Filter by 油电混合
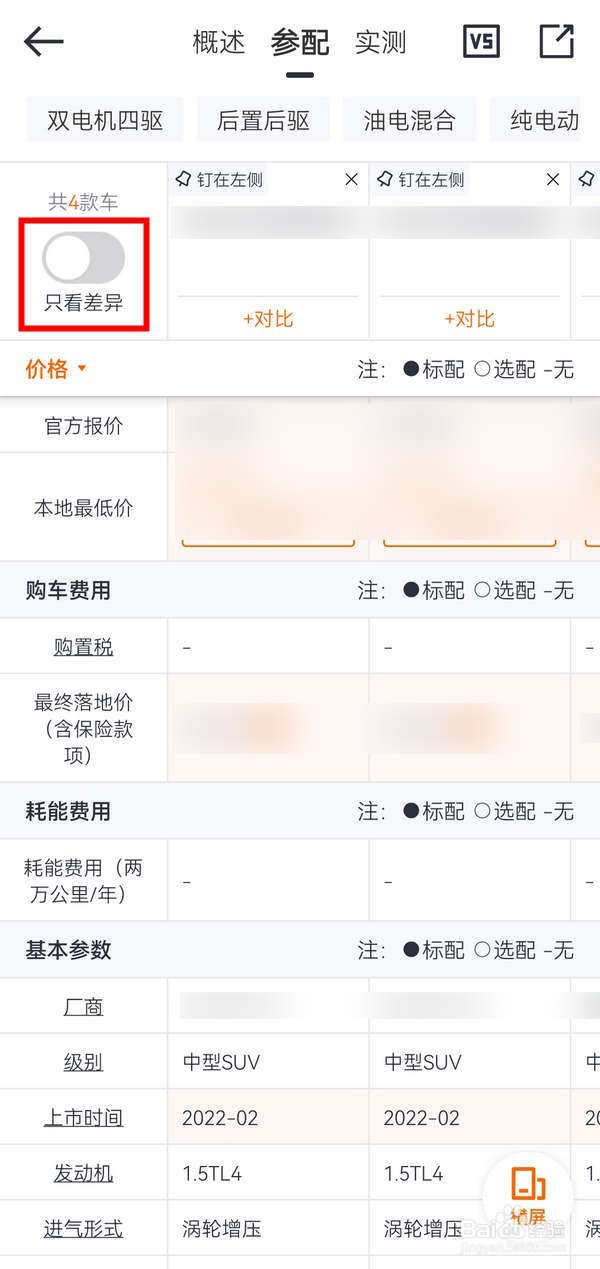The image size is (600, 1269). [x=410, y=121]
